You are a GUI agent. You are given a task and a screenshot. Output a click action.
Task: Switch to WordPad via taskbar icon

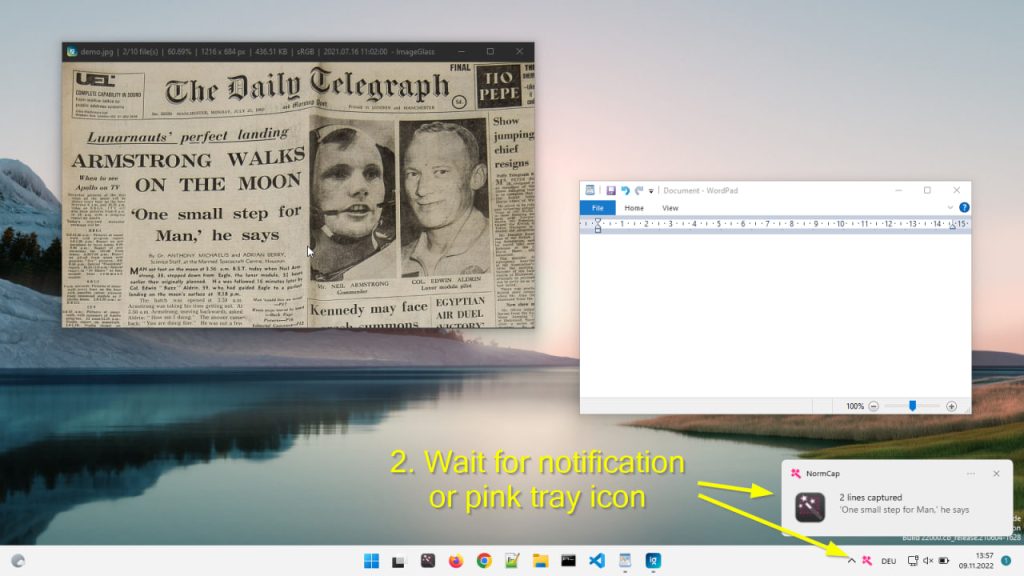tap(625, 560)
